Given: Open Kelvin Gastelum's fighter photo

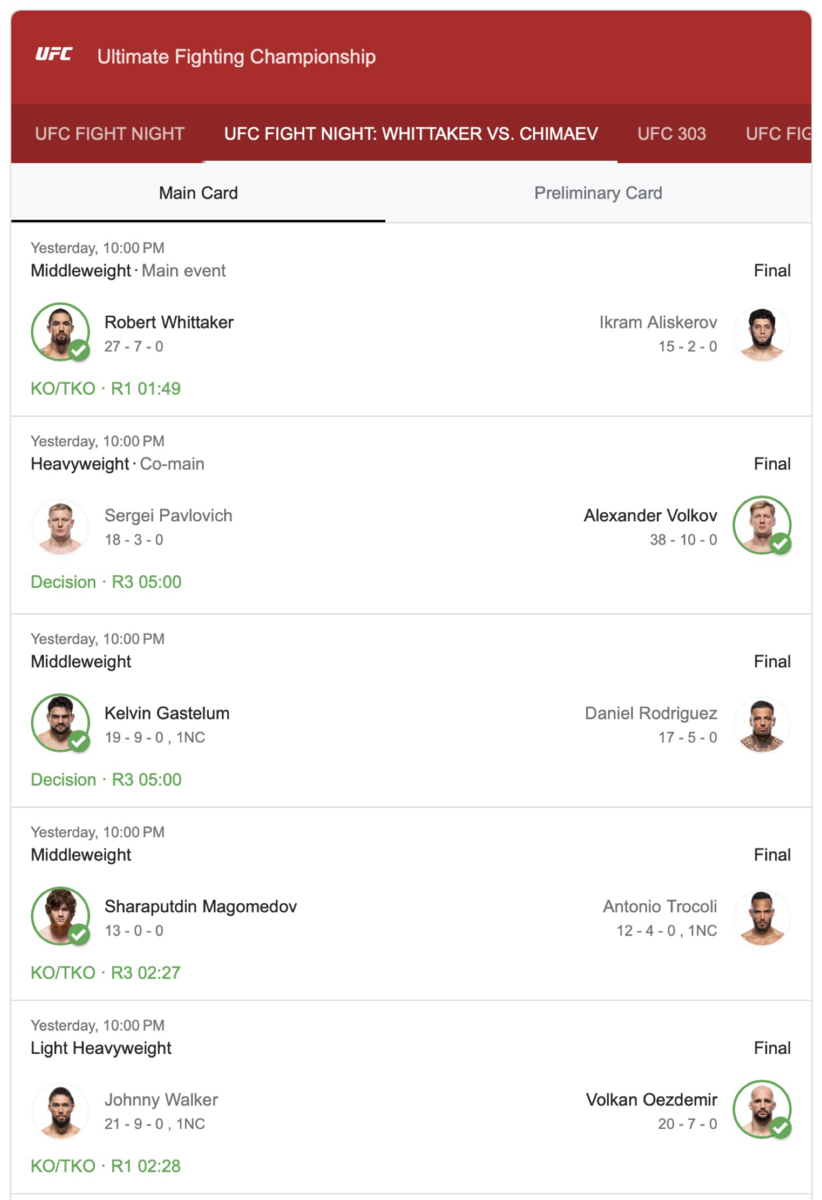Looking at the screenshot, I should click(x=60, y=723).
